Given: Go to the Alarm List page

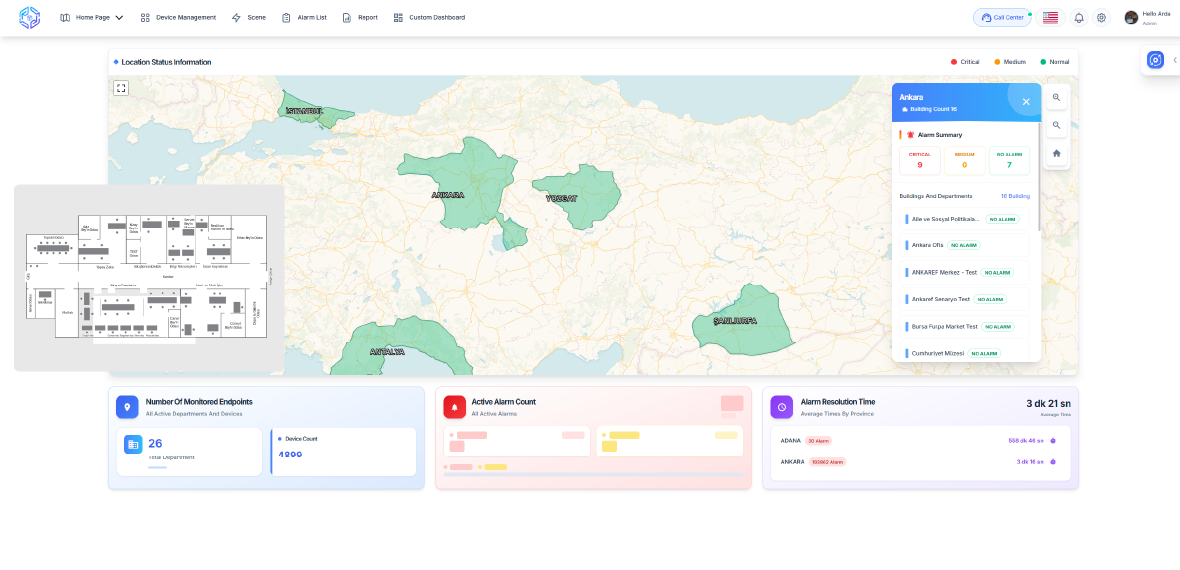Looking at the screenshot, I should pos(304,18).
